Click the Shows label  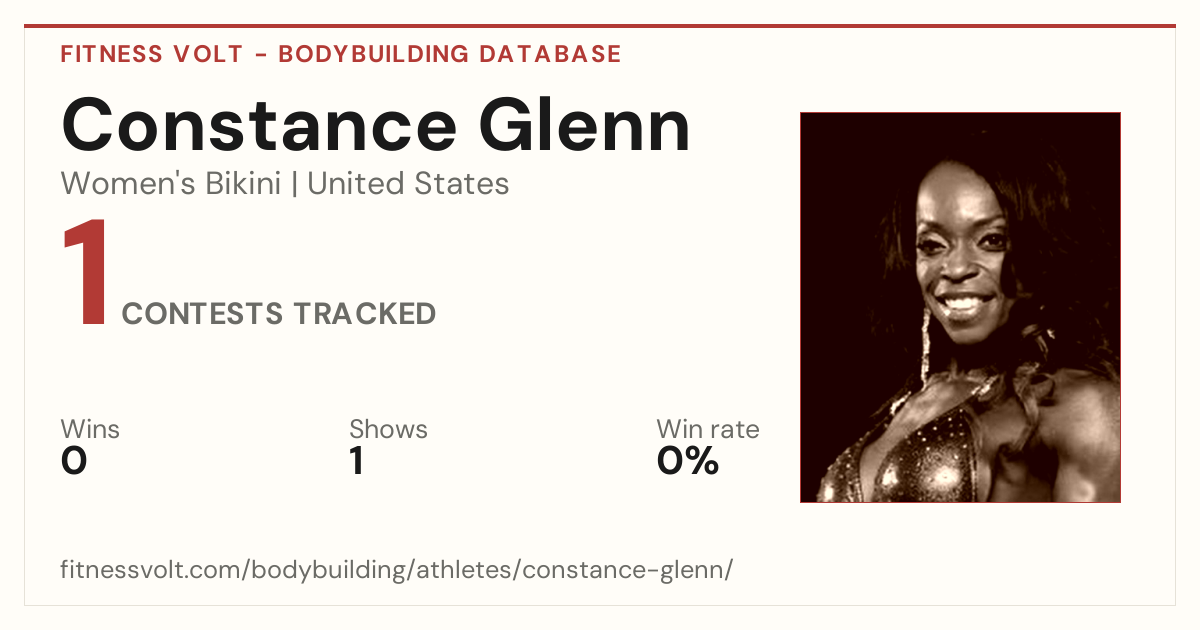click(x=388, y=430)
